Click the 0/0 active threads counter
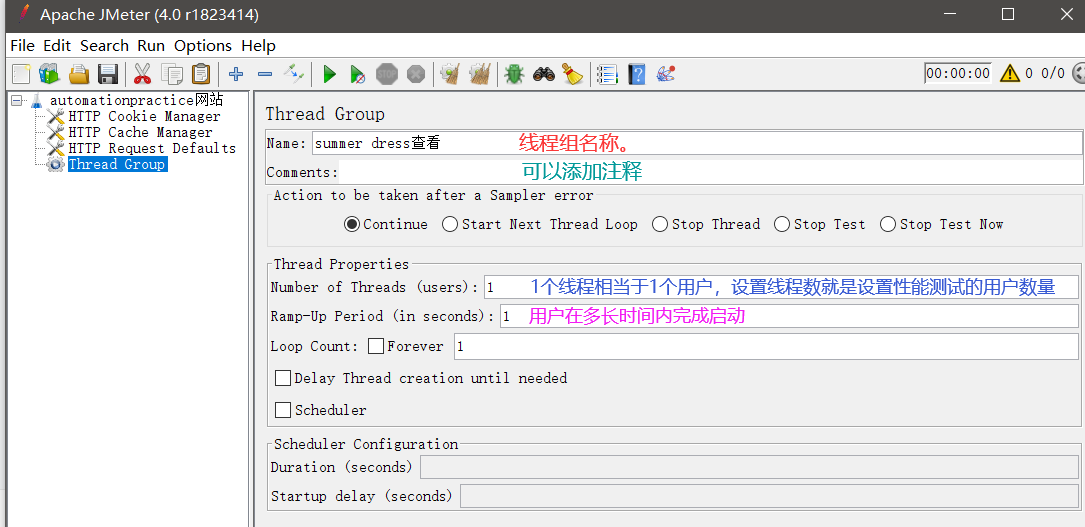 [x=1052, y=73]
